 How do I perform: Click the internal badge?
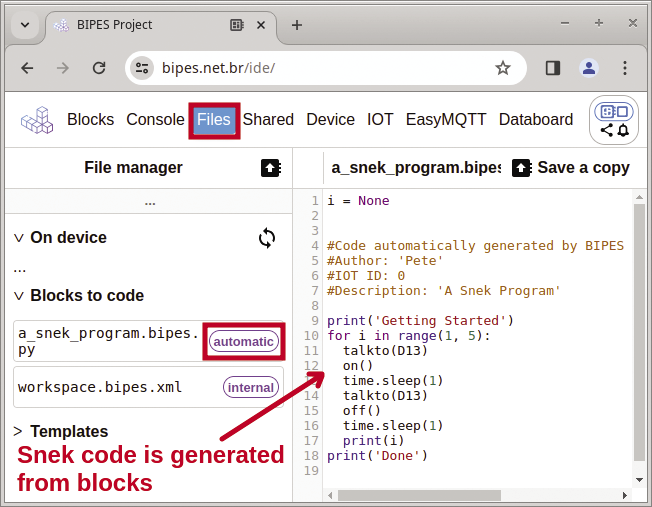(x=251, y=387)
